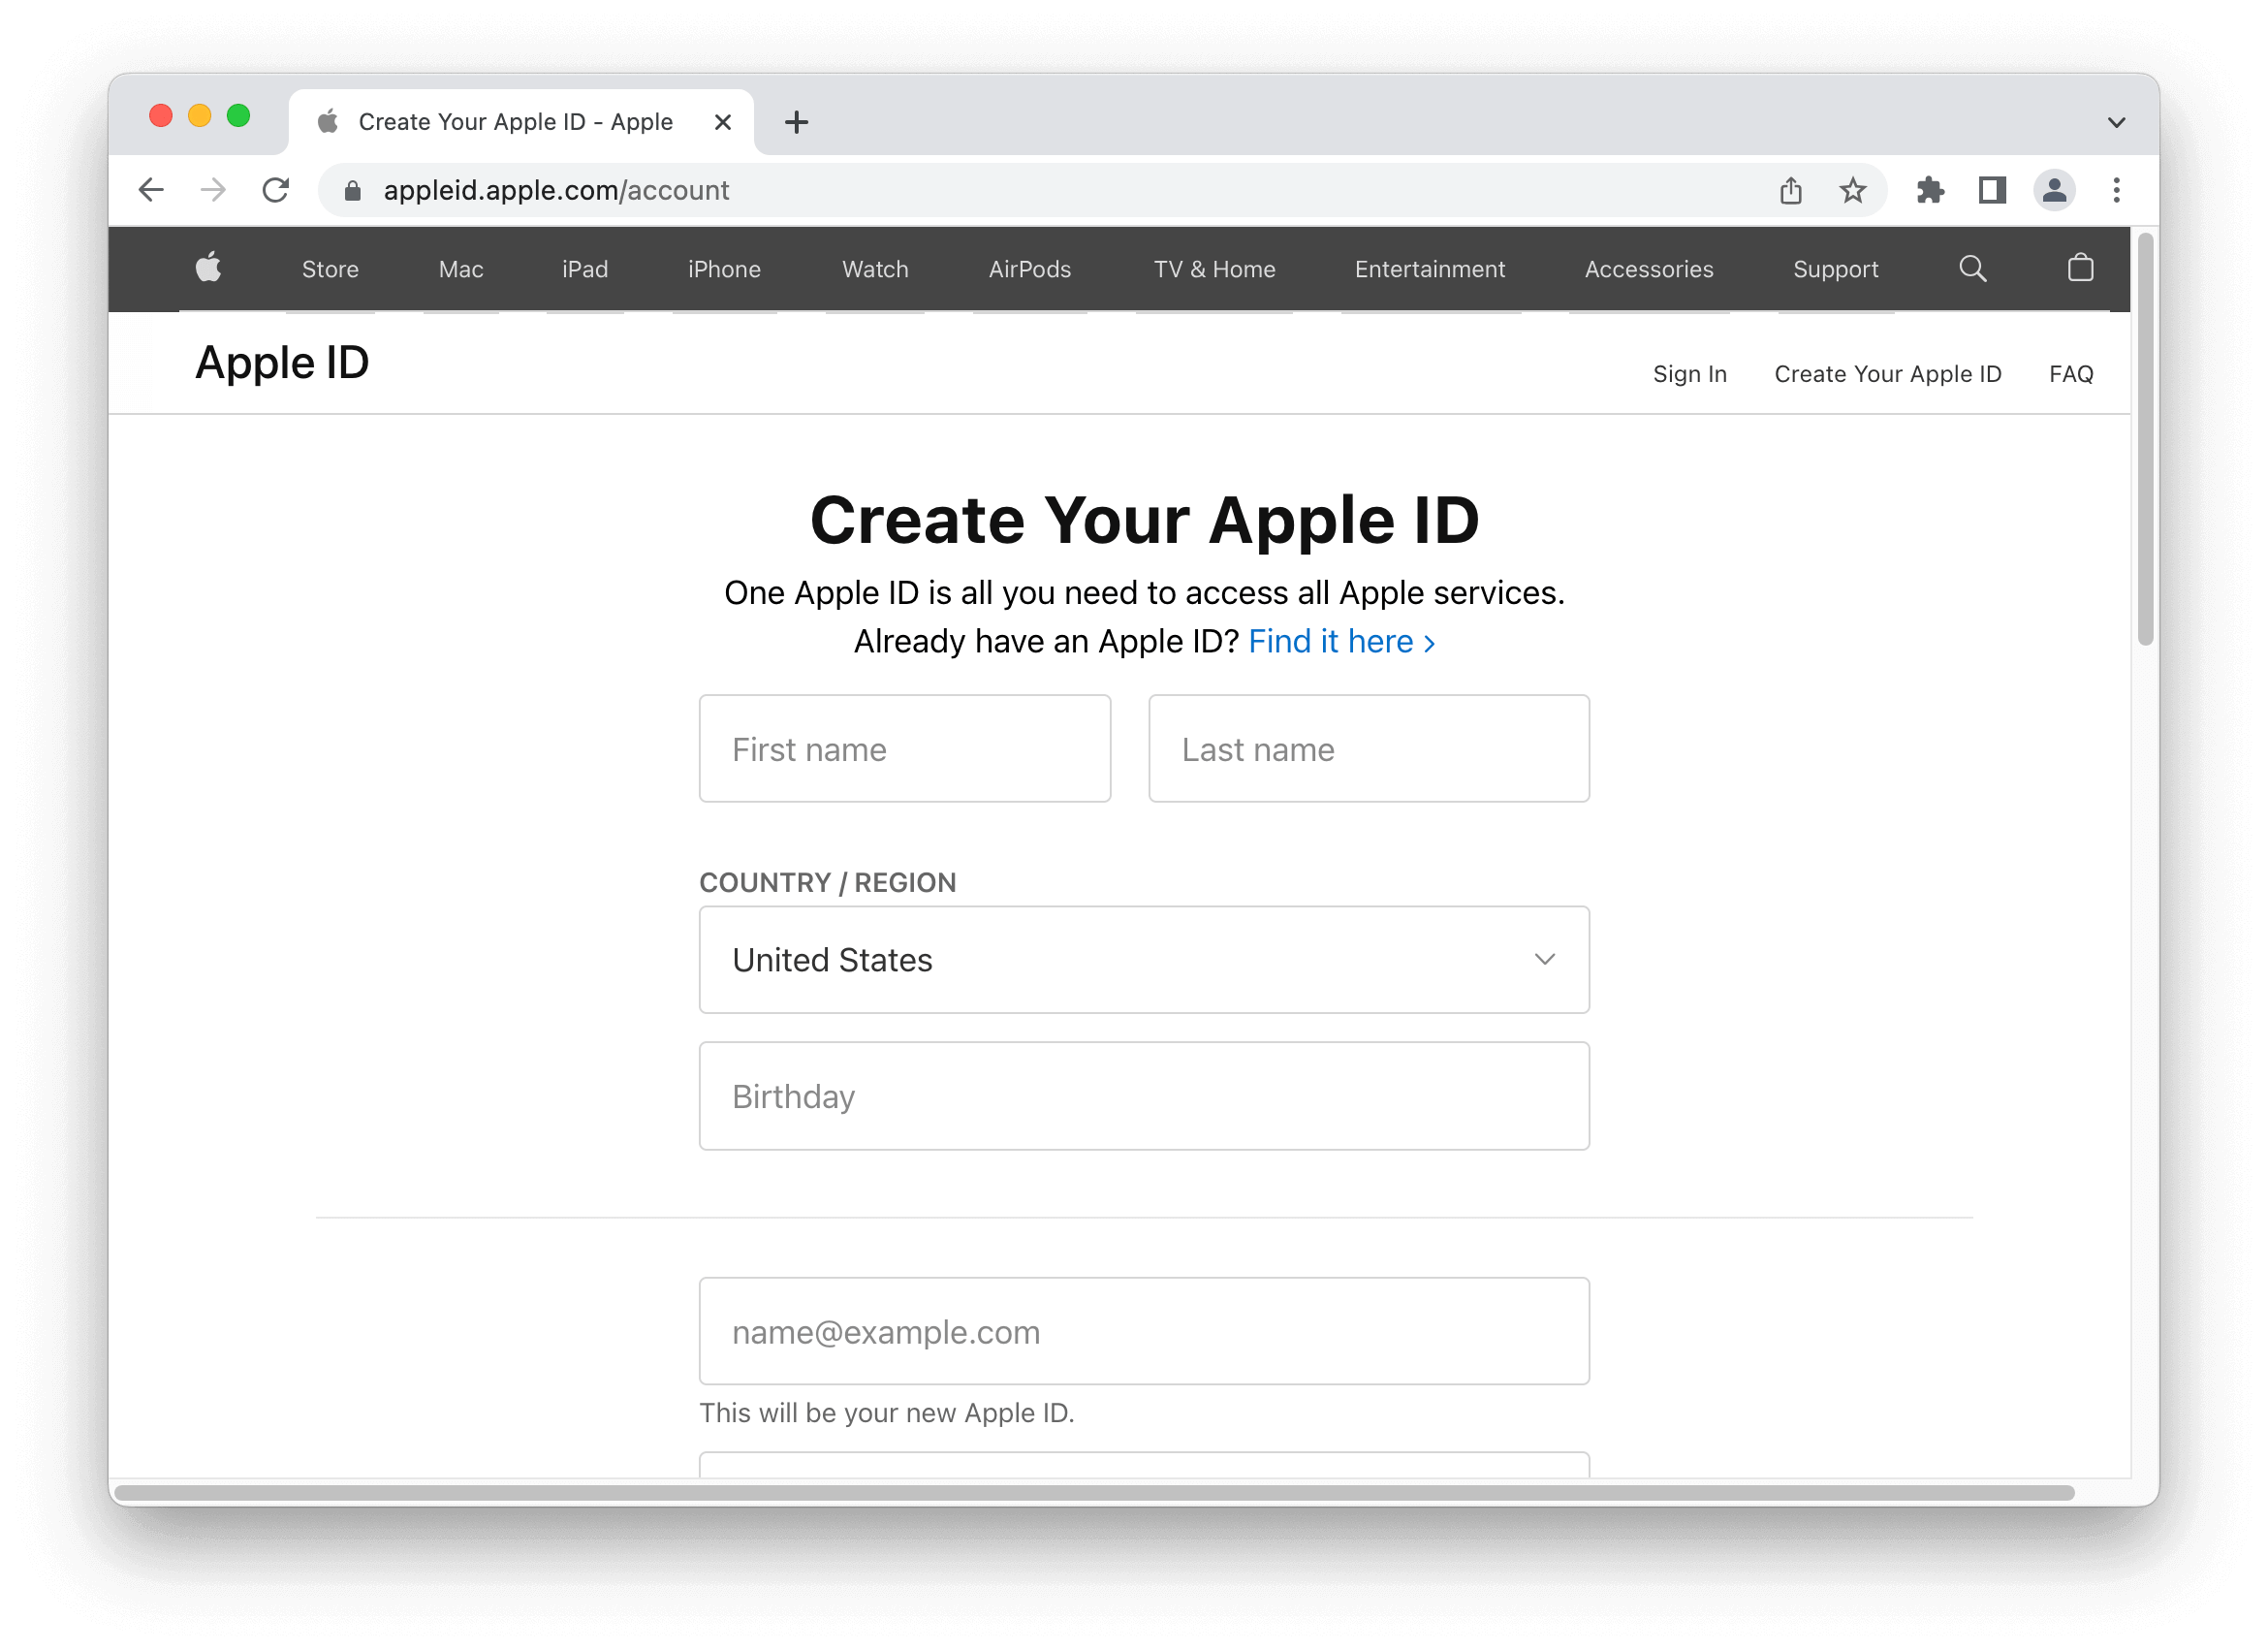Click the Sign In link
Viewport: 2268px width, 1650px height.
(1690, 374)
